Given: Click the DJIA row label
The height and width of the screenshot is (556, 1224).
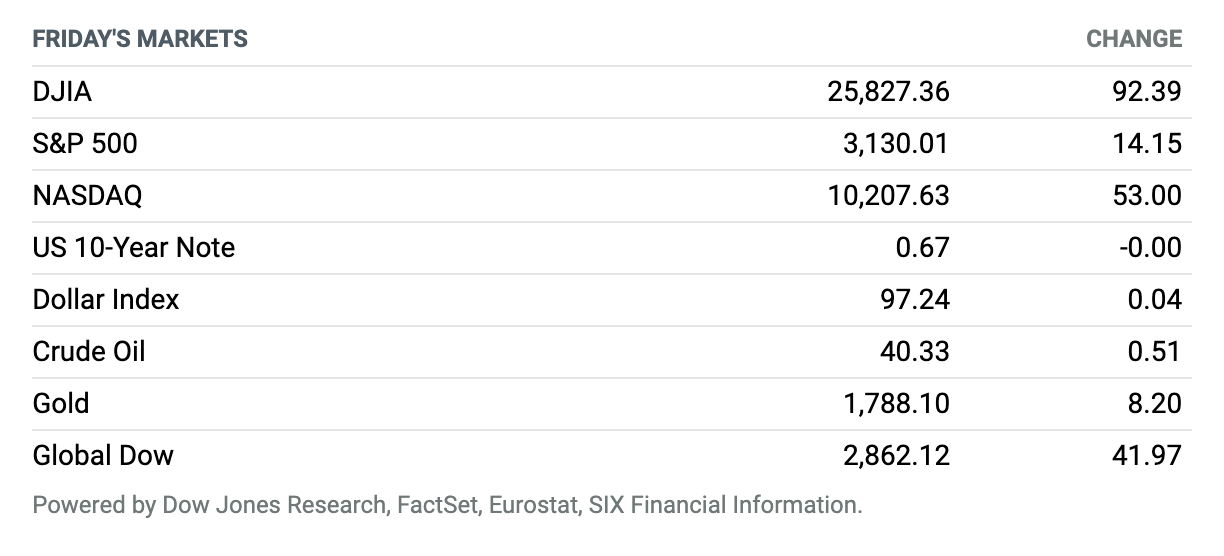Looking at the screenshot, I should [x=62, y=92].
